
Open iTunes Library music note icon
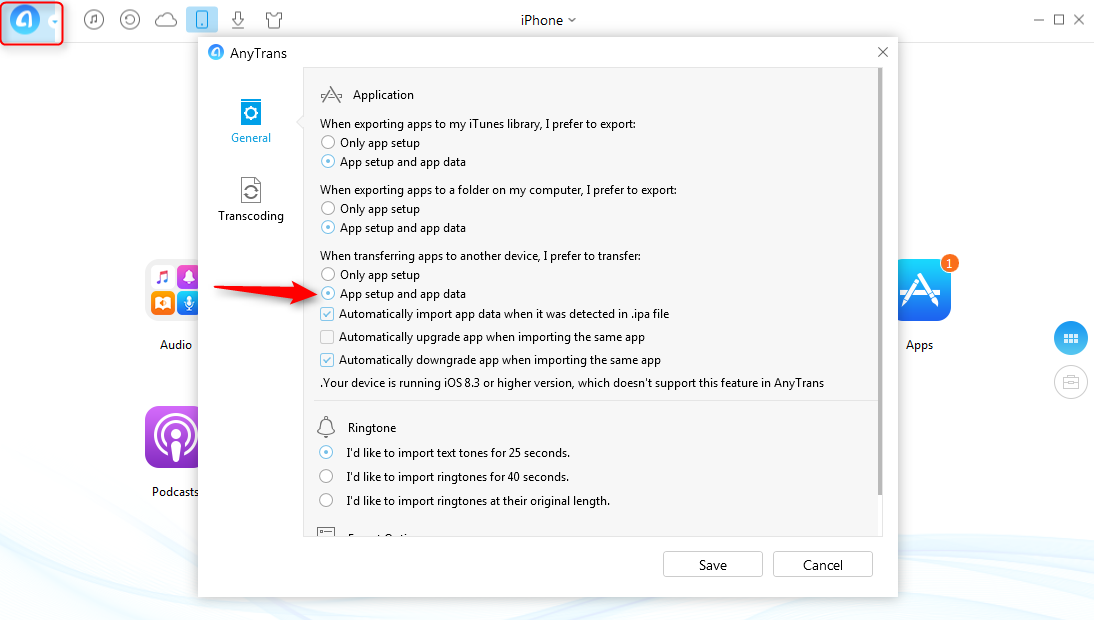tap(93, 20)
